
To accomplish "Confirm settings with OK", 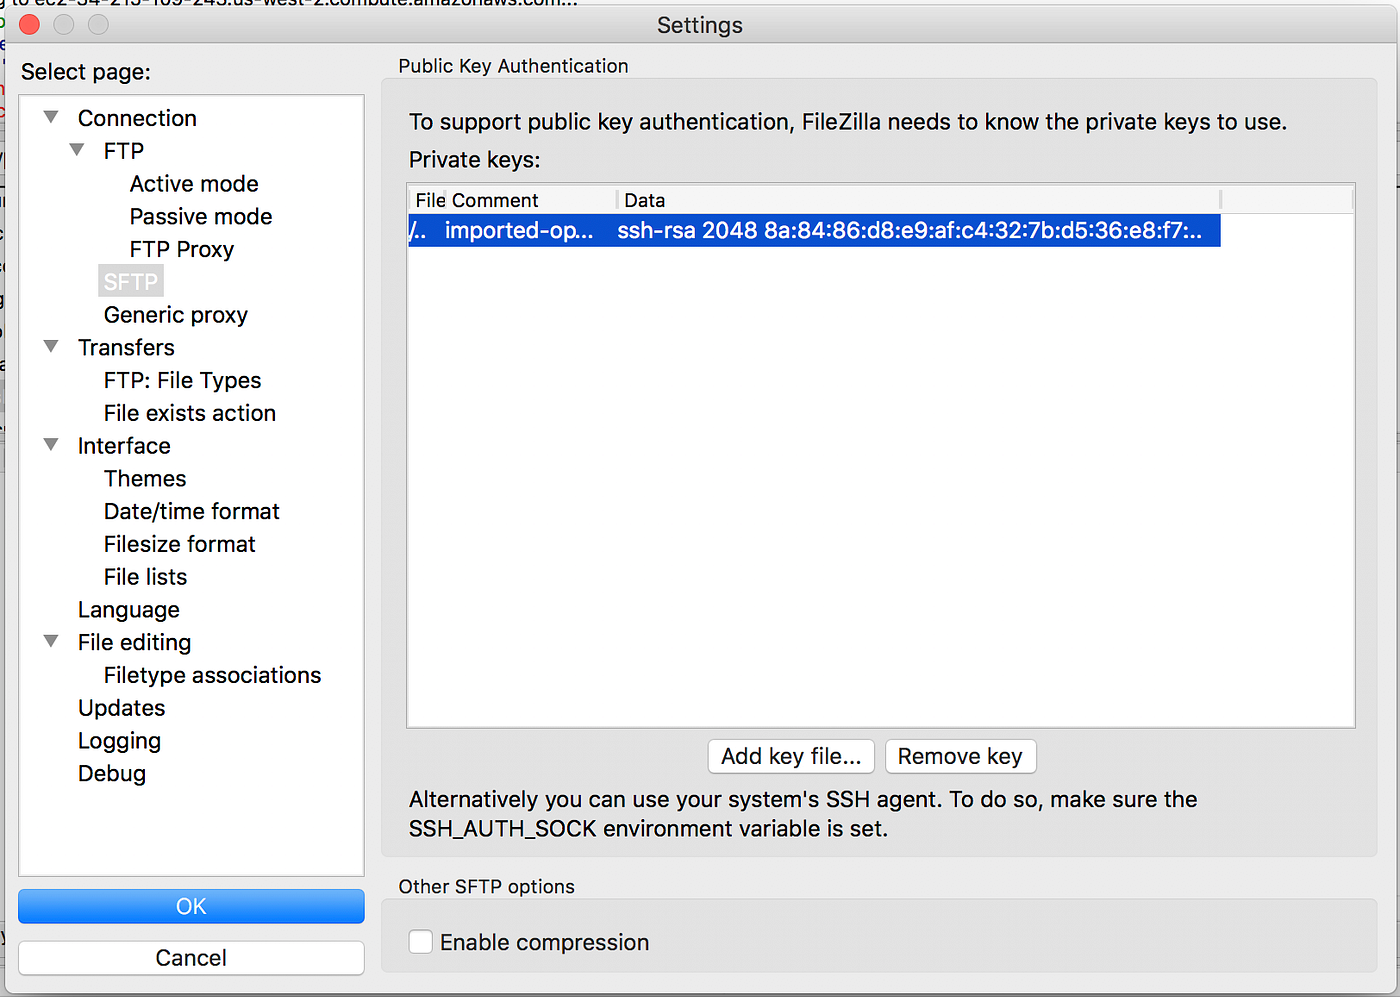I will tap(191, 906).
